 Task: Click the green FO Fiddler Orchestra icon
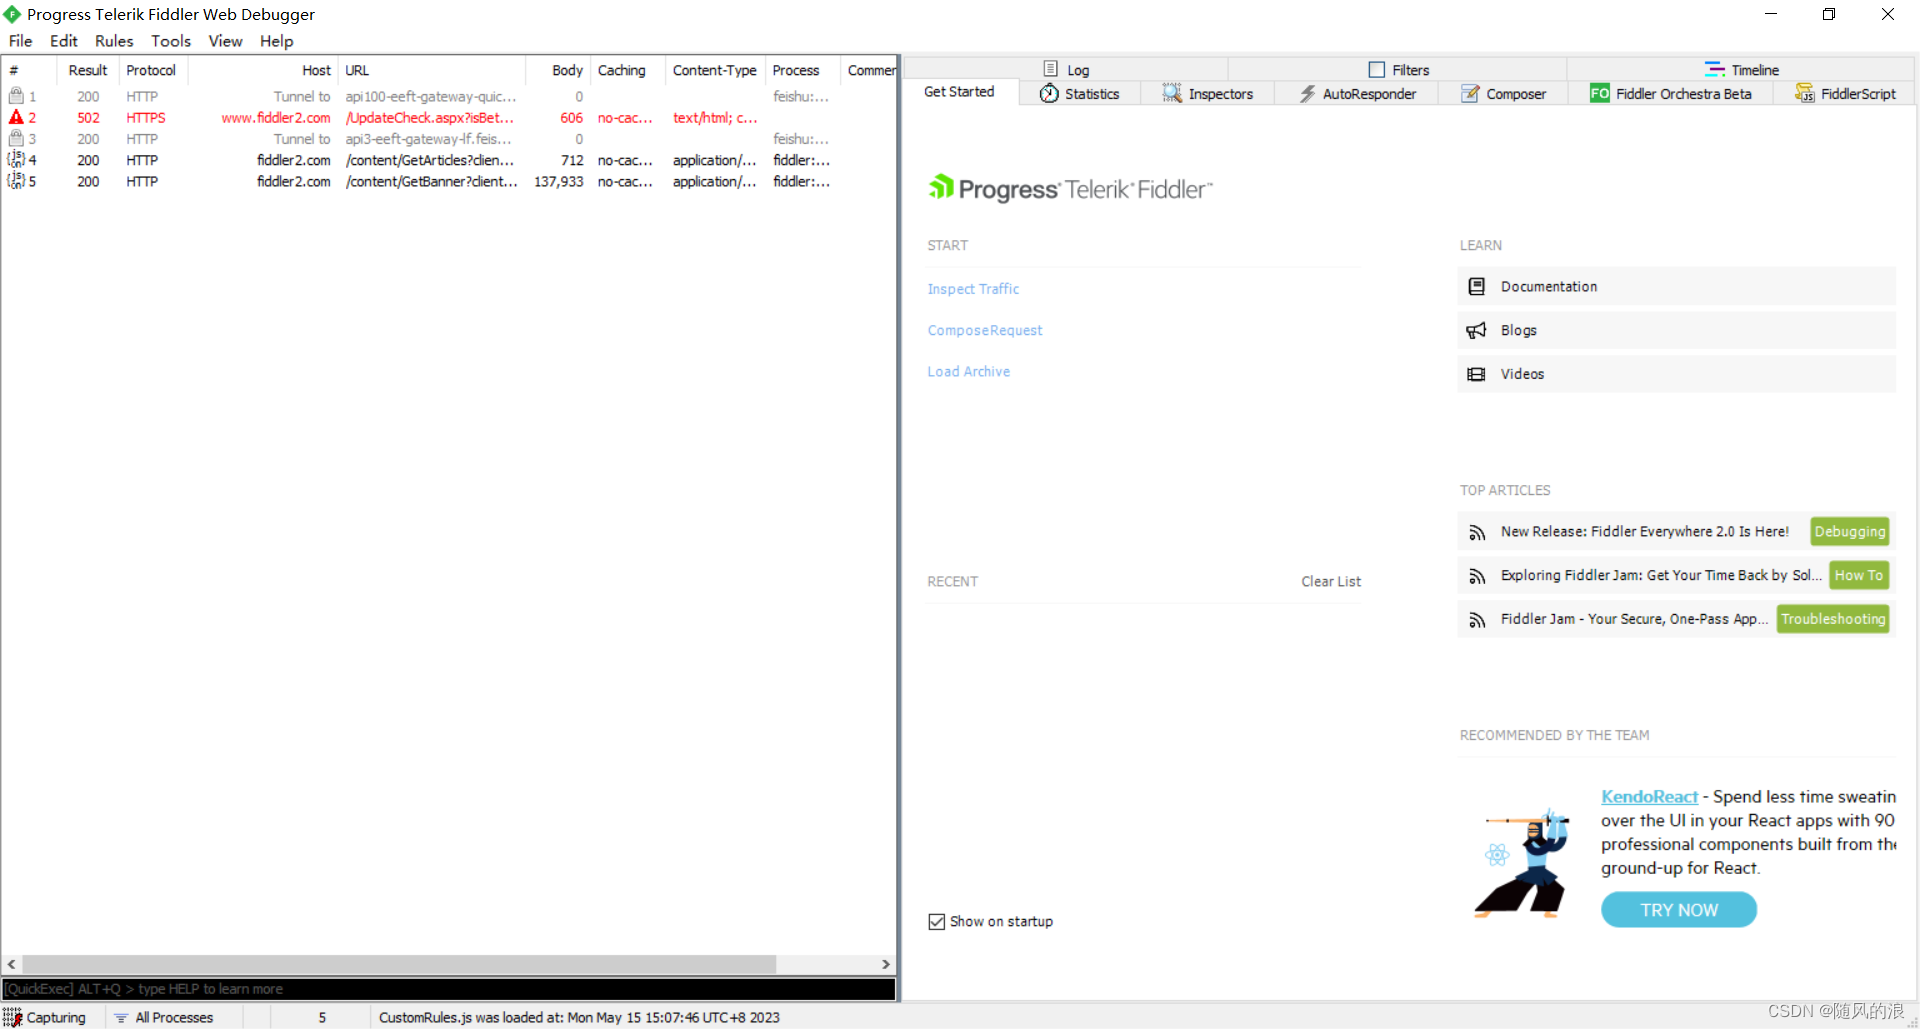(x=1599, y=93)
